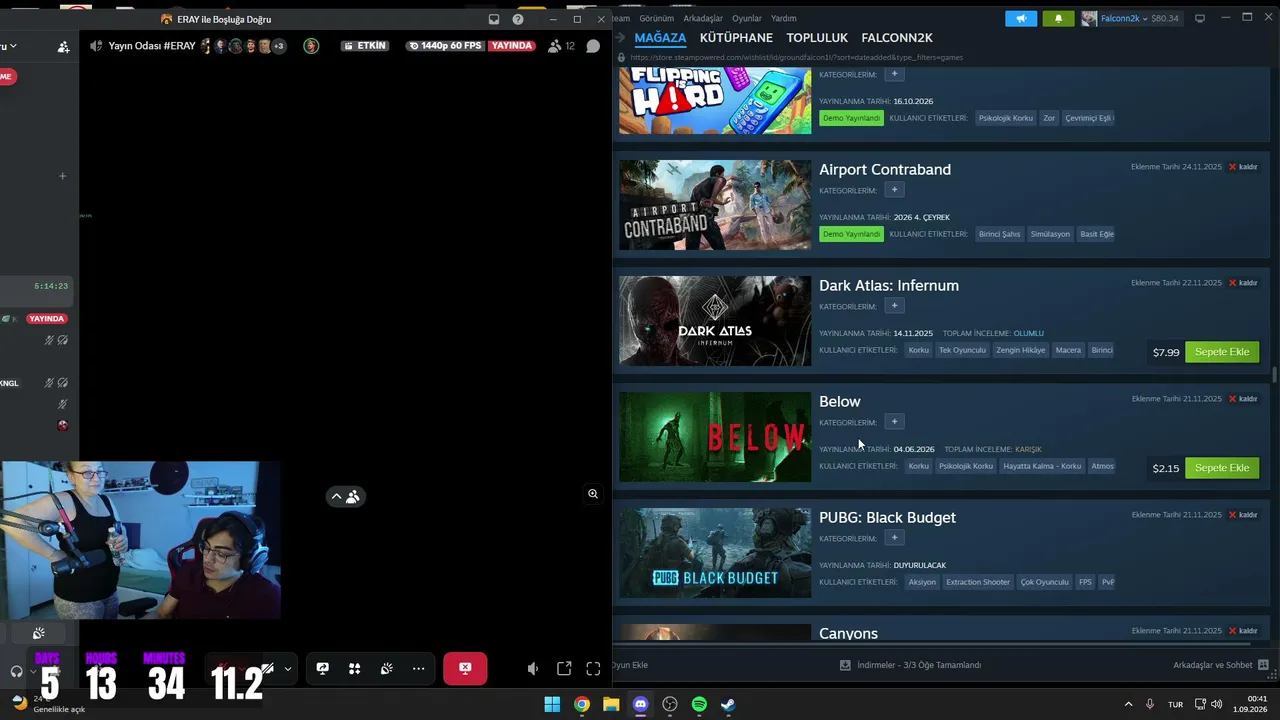Click the Dark Atlas: Infernum cover image
Image resolution: width=1280 pixels, height=720 pixels.
pos(715,321)
